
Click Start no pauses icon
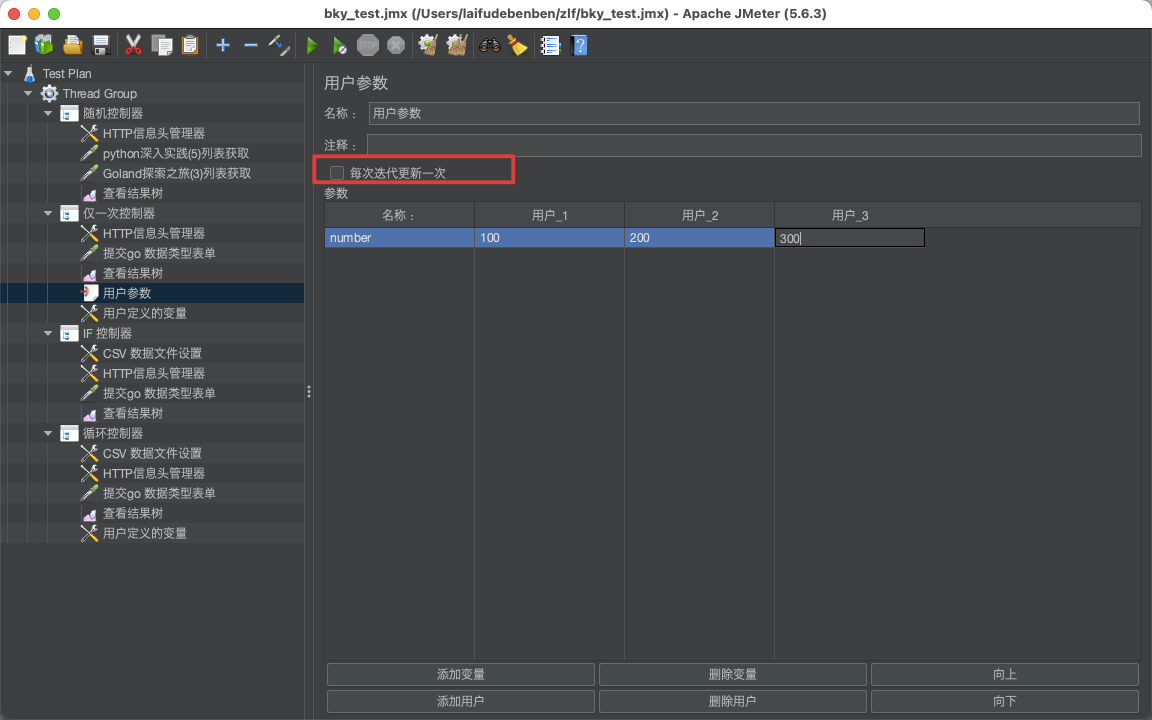coord(339,46)
